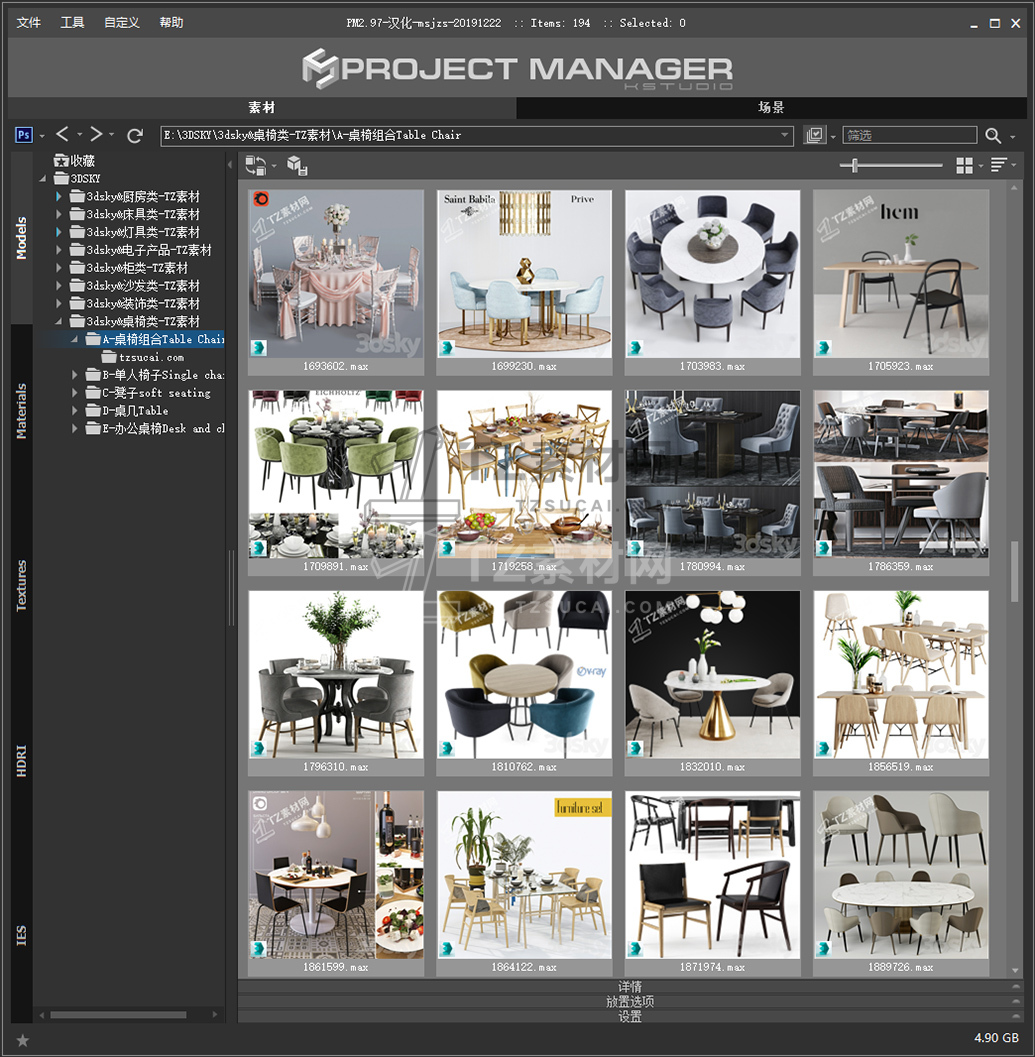
Task: Refresh the current folder listing
Action: pos(135,135)
